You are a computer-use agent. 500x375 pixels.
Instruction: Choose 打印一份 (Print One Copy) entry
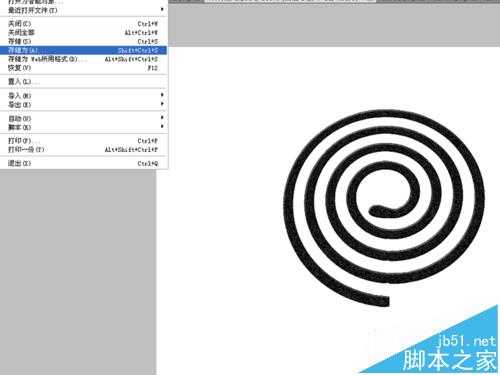click(83, 150)
